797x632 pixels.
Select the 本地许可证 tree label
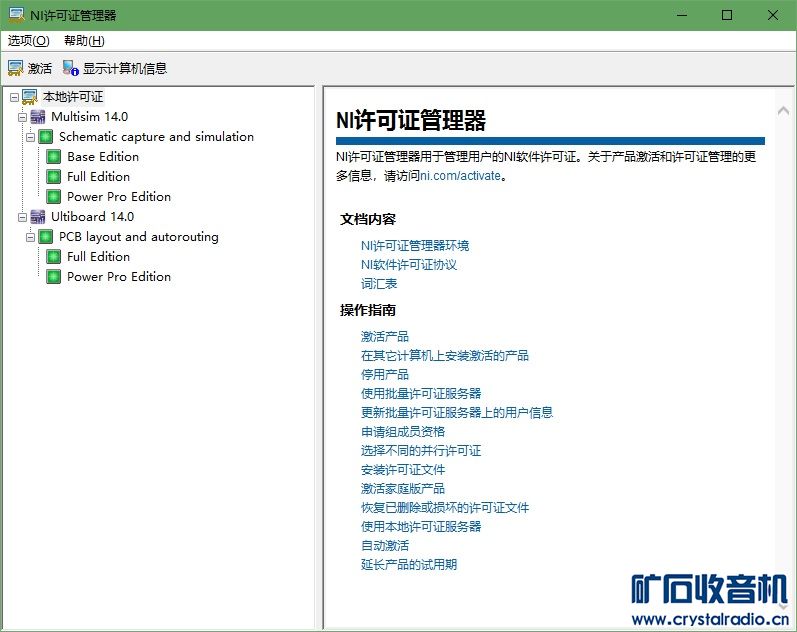(73, 97)
